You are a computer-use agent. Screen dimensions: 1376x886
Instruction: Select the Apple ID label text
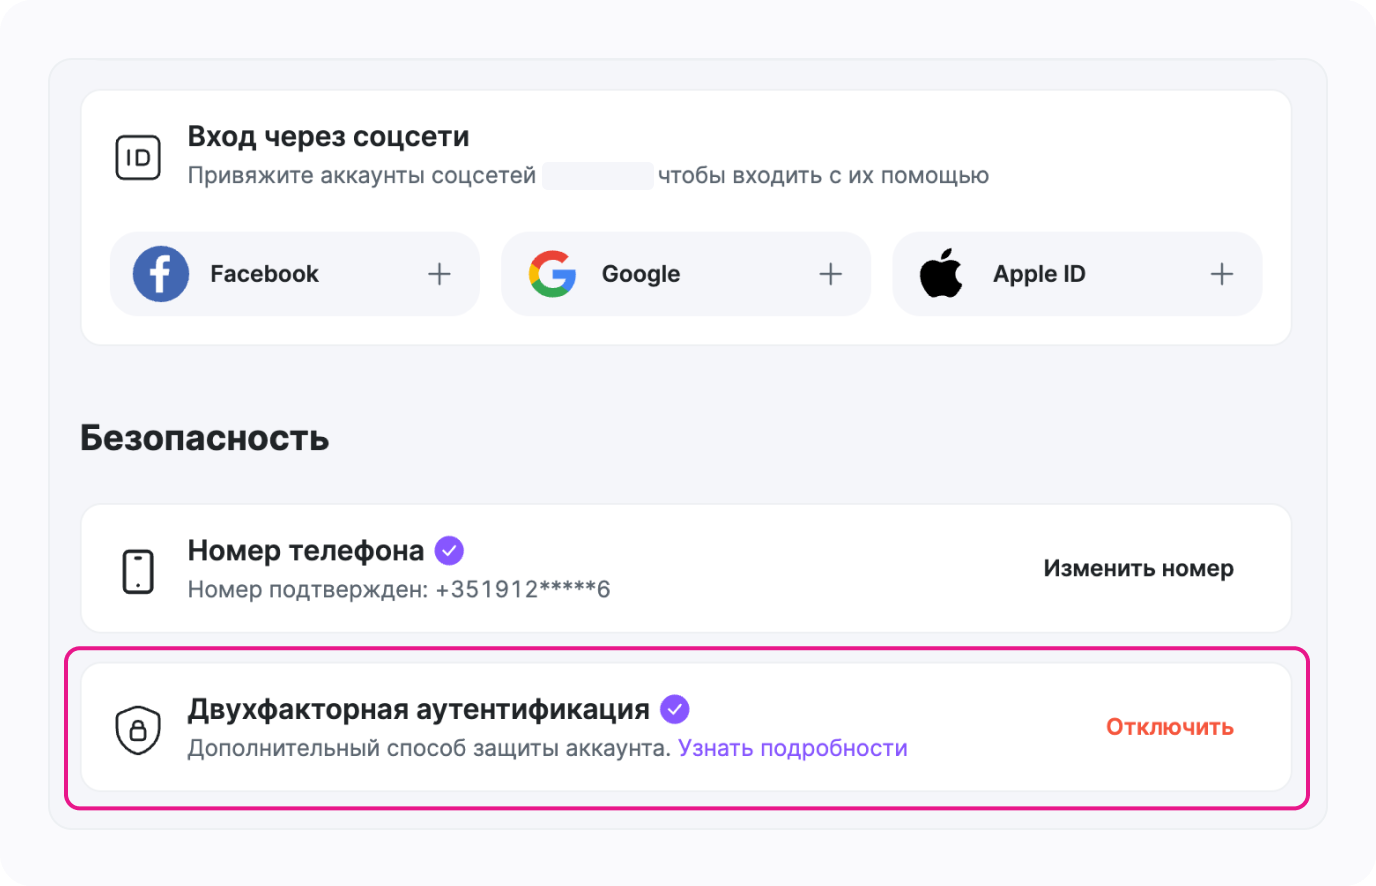click(1038, 274)
